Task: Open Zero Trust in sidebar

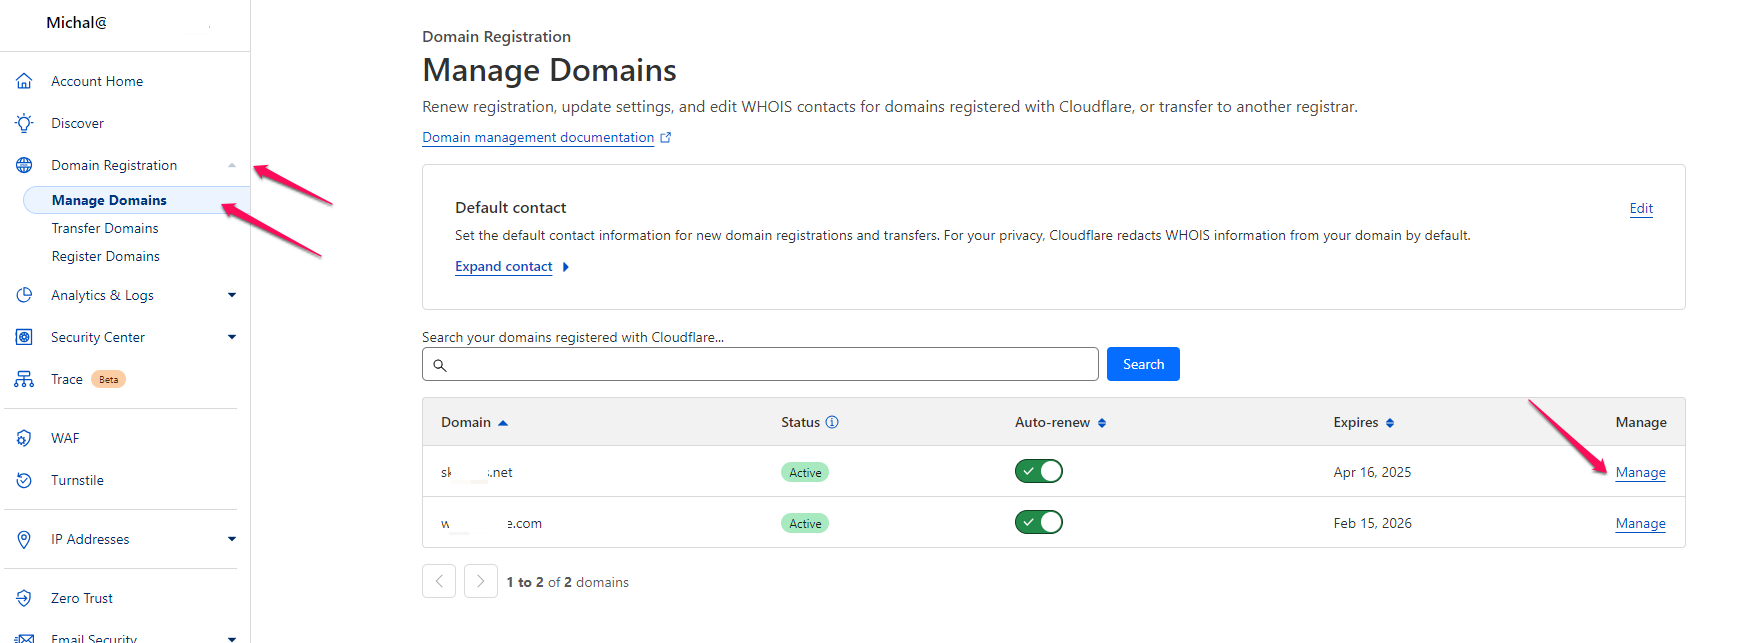Action: (x=82, y=598)
